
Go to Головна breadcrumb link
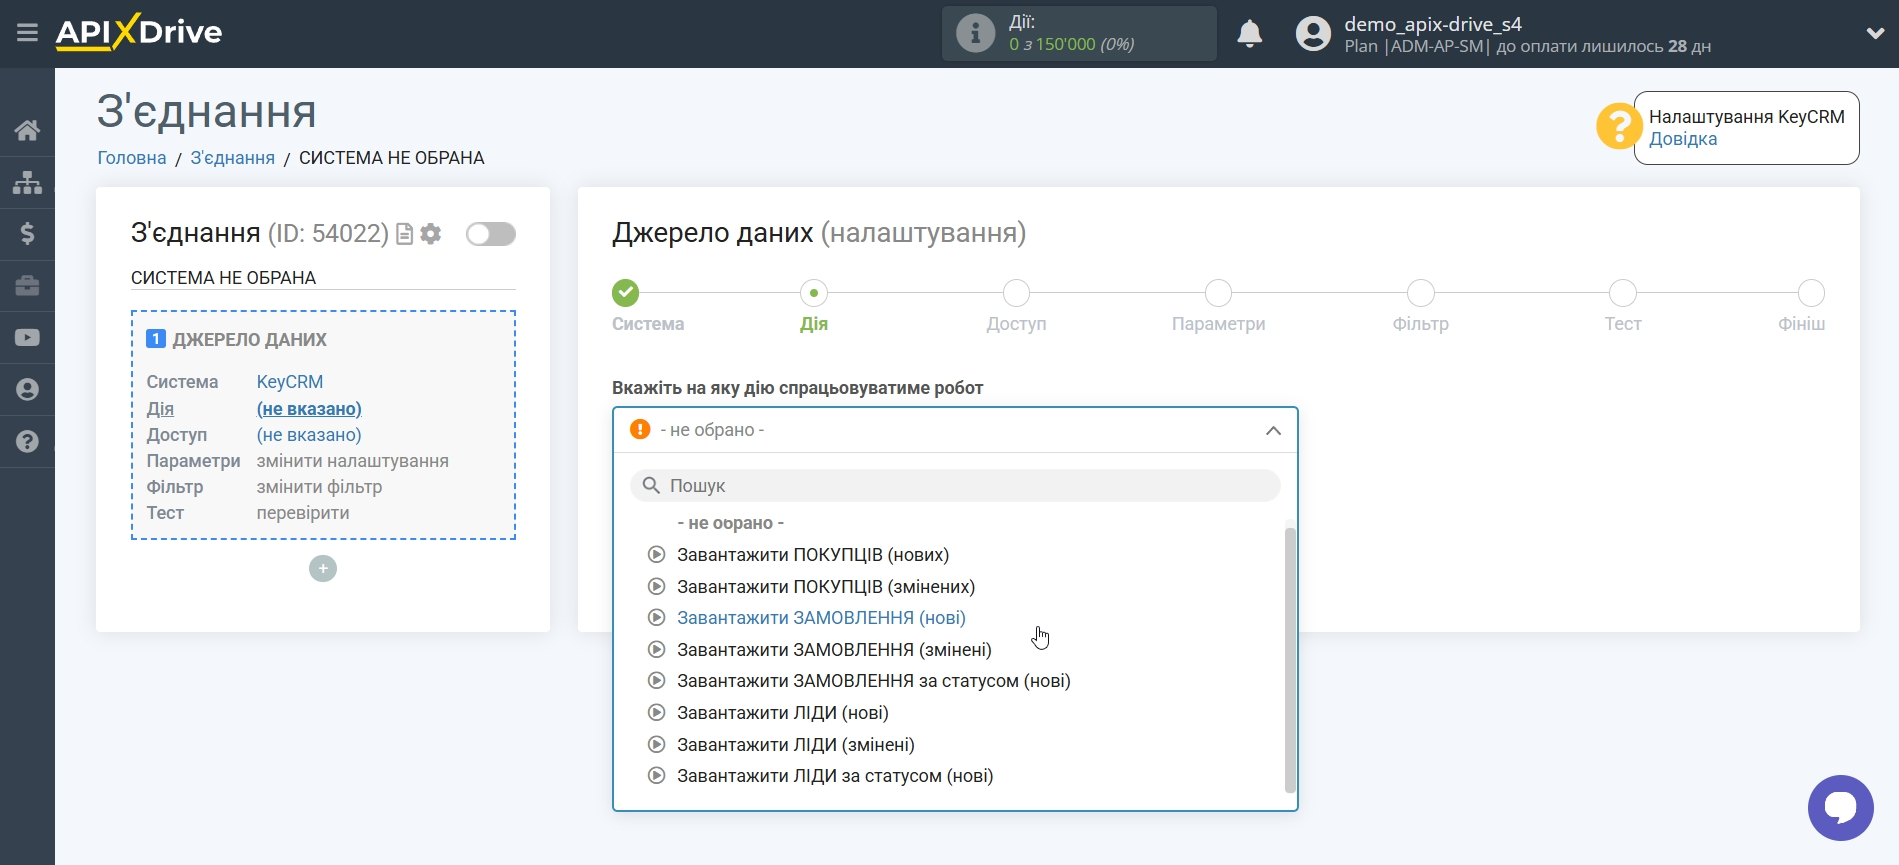(131, 158)
